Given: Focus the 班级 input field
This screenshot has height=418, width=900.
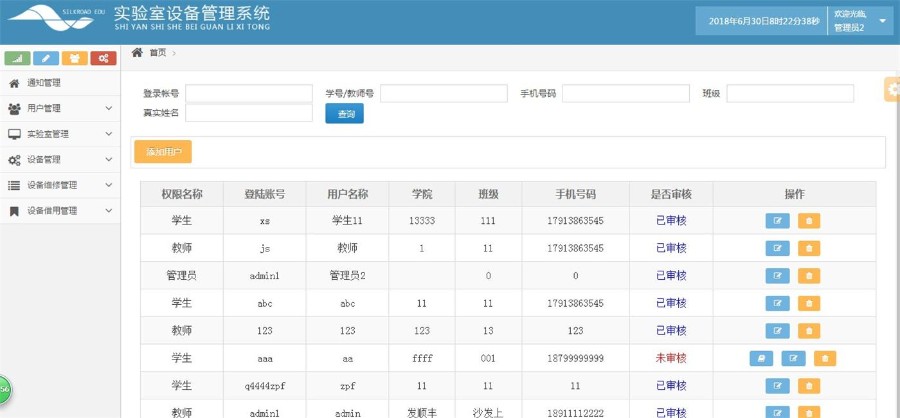Looking at the screenshot, I should tap(790, 94).
